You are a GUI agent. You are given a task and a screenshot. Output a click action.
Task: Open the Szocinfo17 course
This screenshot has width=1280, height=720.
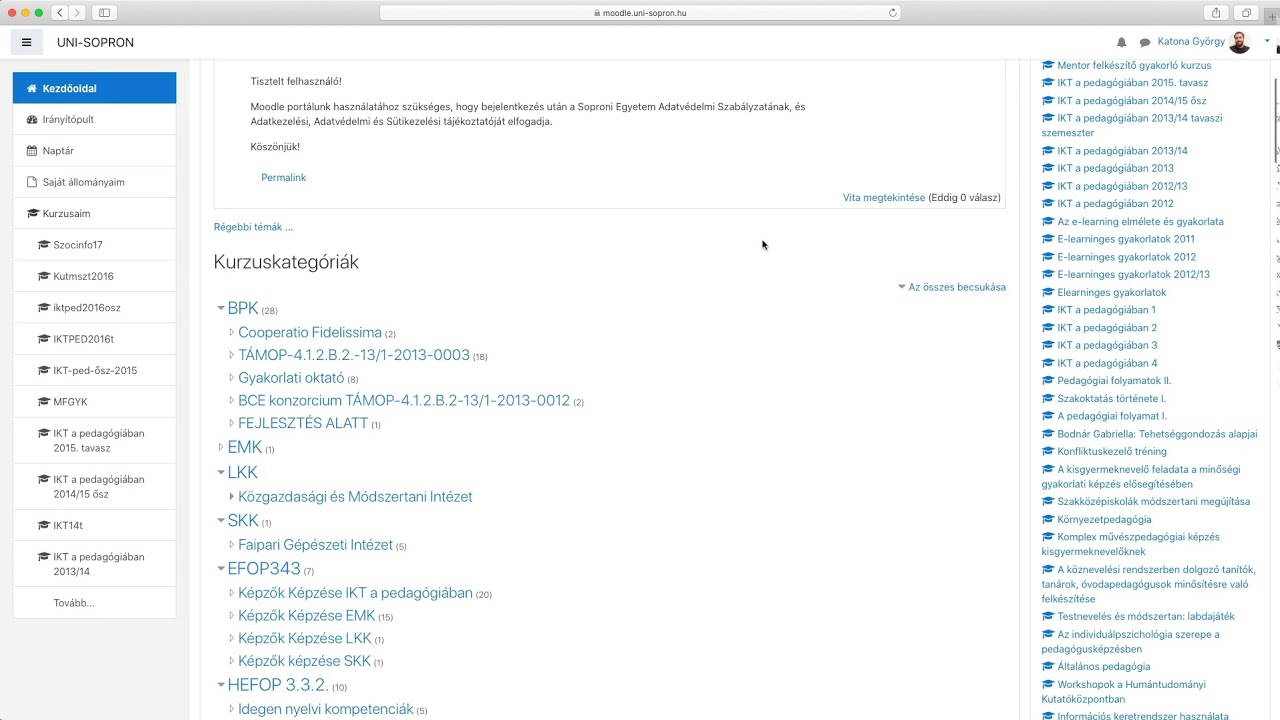[x=94, y=245]
